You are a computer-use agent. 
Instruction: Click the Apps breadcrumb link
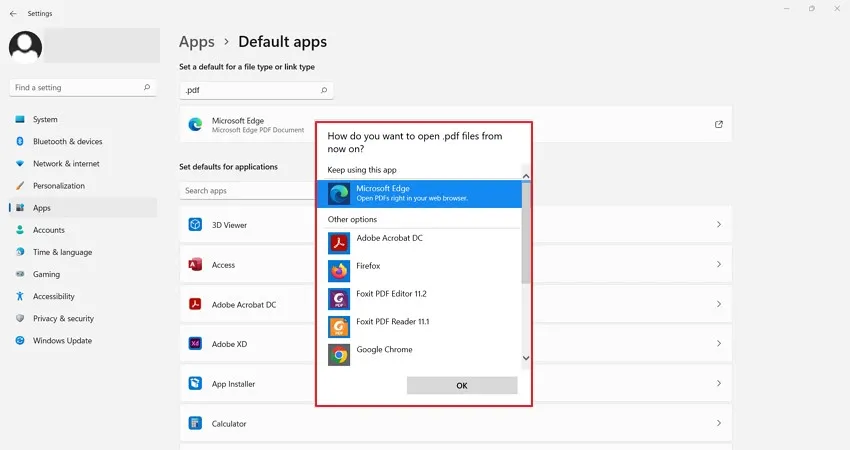(x=197, y=42)
